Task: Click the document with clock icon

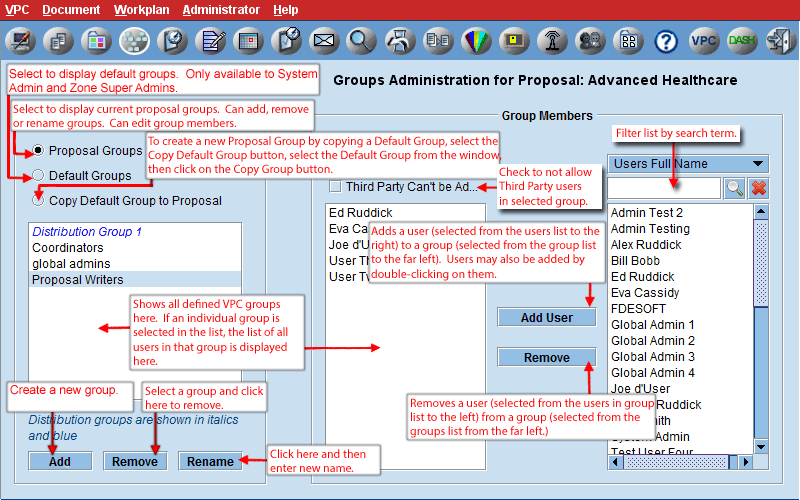Action: point(172,41)
